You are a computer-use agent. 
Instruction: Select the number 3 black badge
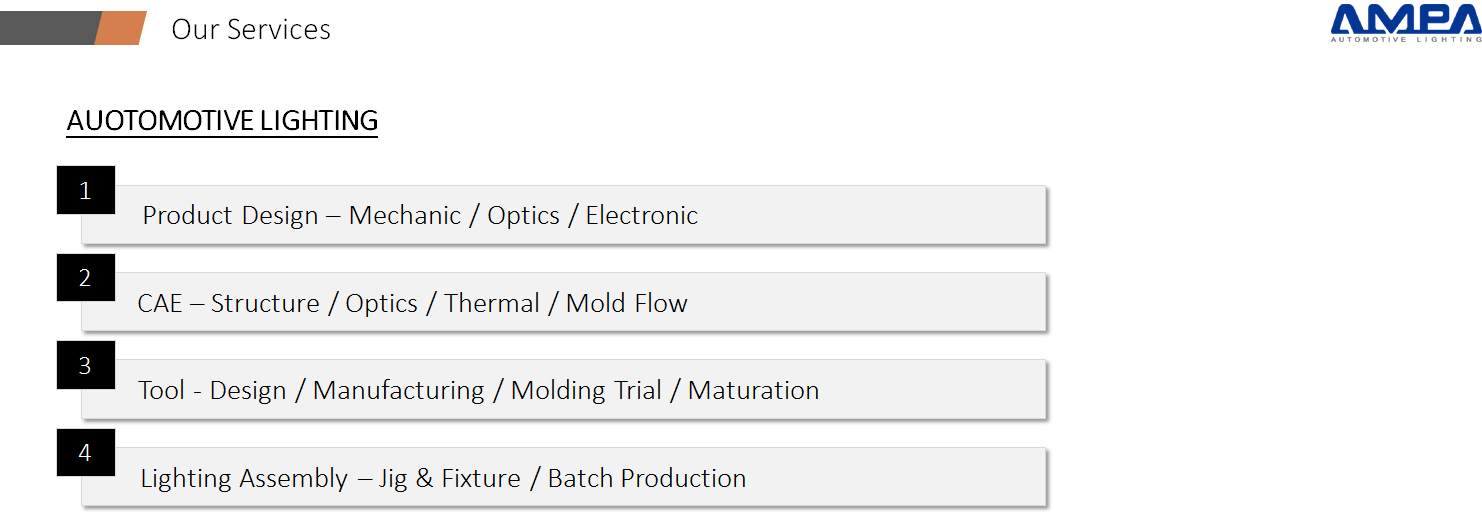pyautogui.click(x=86, y=365)
